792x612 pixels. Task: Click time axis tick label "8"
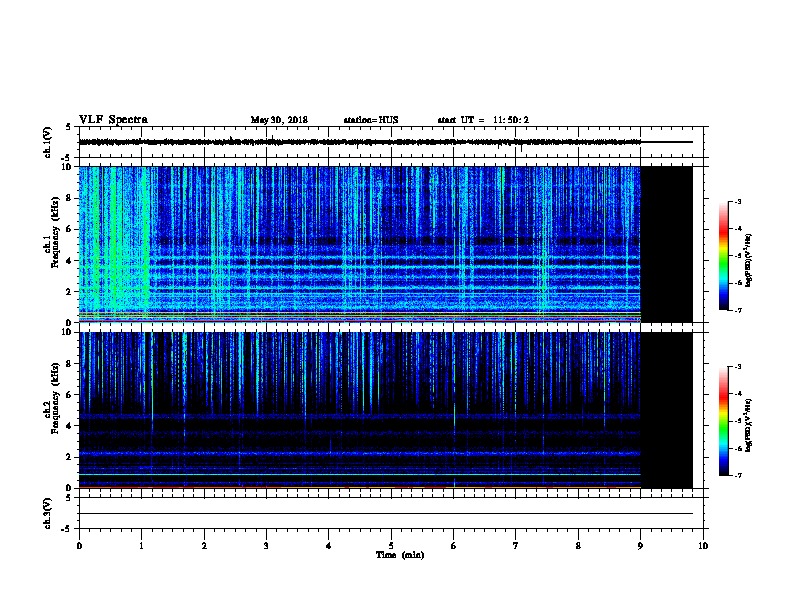coord(578,546)
